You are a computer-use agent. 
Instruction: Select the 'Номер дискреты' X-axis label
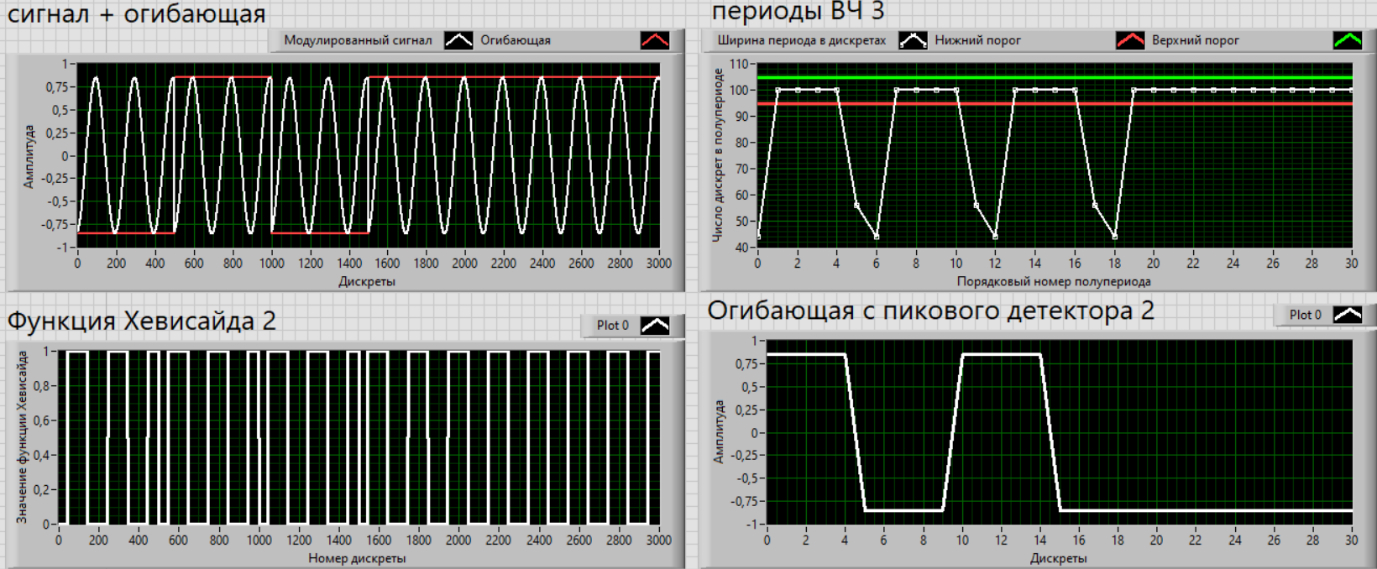[357, 558]
